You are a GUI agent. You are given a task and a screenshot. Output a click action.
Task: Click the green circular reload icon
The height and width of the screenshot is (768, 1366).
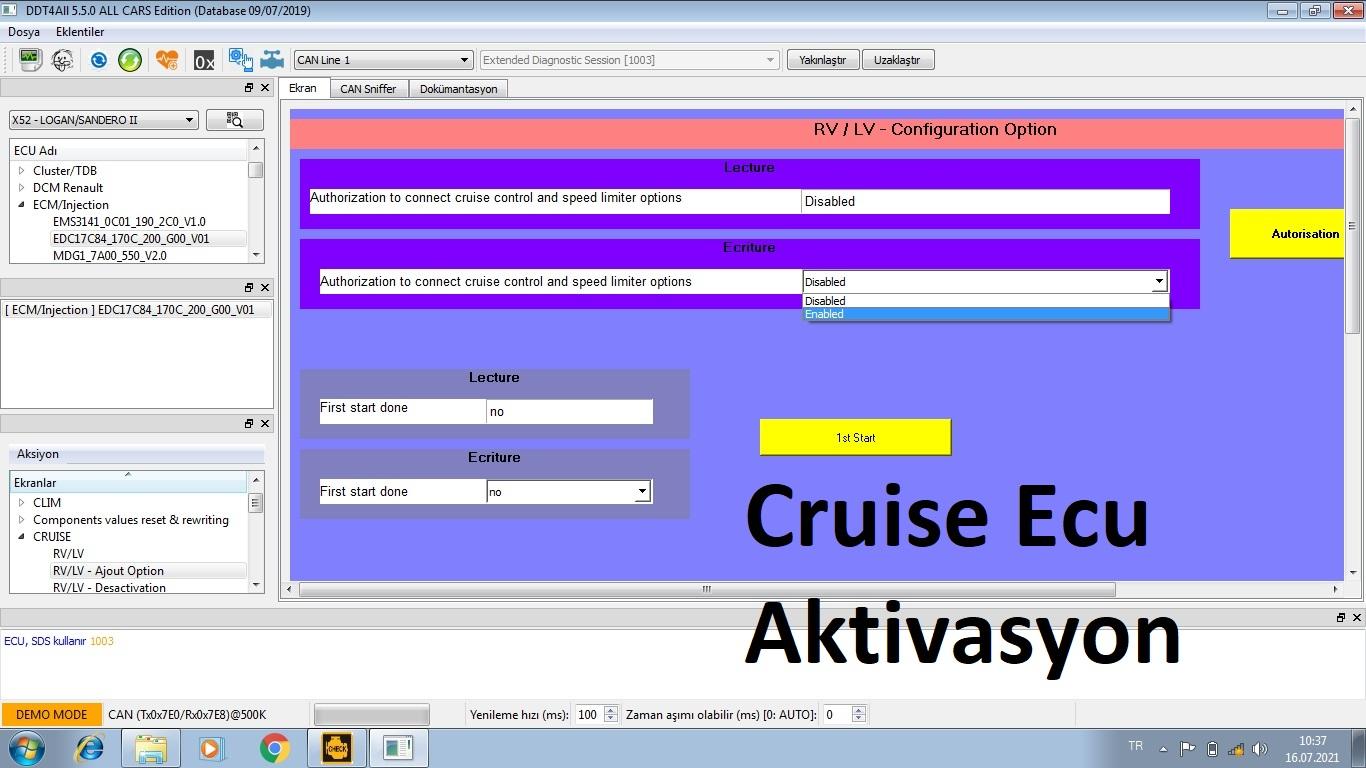point(130,60)
